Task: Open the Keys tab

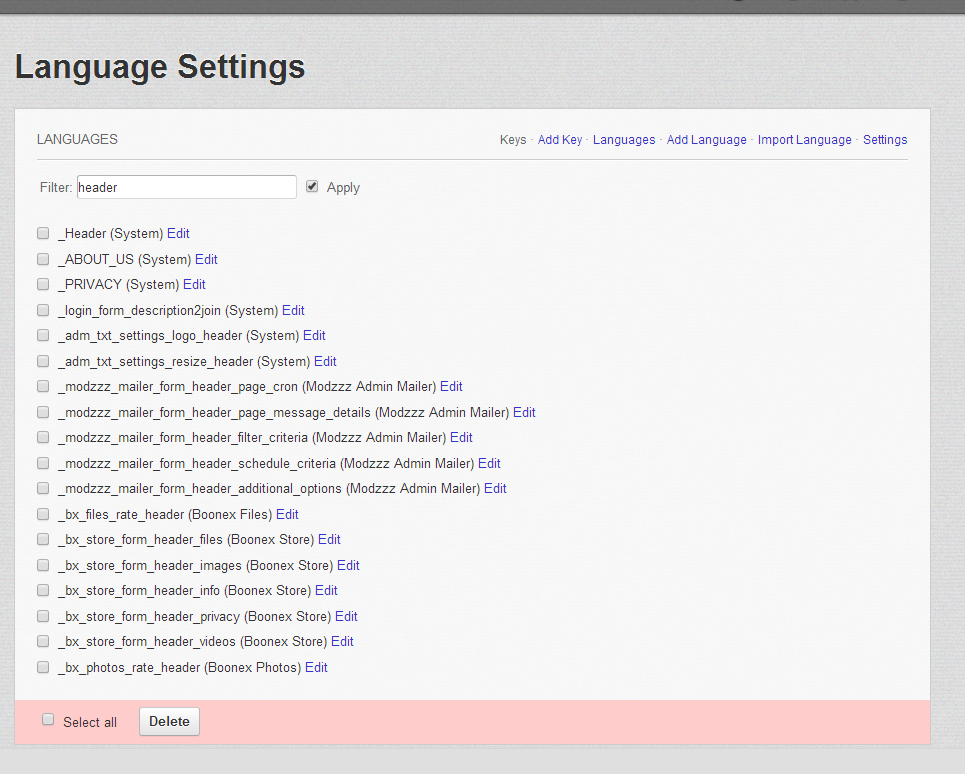Action: (x=512, y=140)
